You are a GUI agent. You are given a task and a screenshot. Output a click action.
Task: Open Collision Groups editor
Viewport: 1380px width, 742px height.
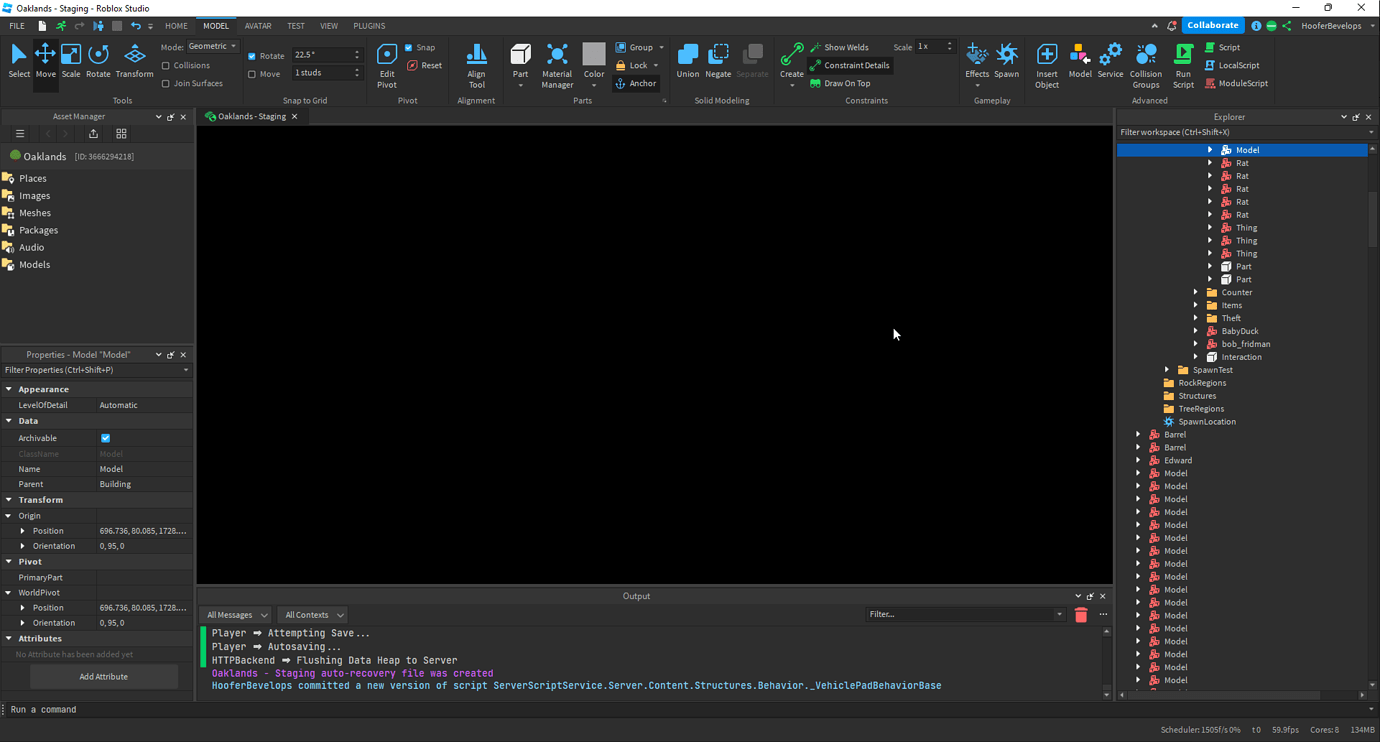coord(1146,66)
